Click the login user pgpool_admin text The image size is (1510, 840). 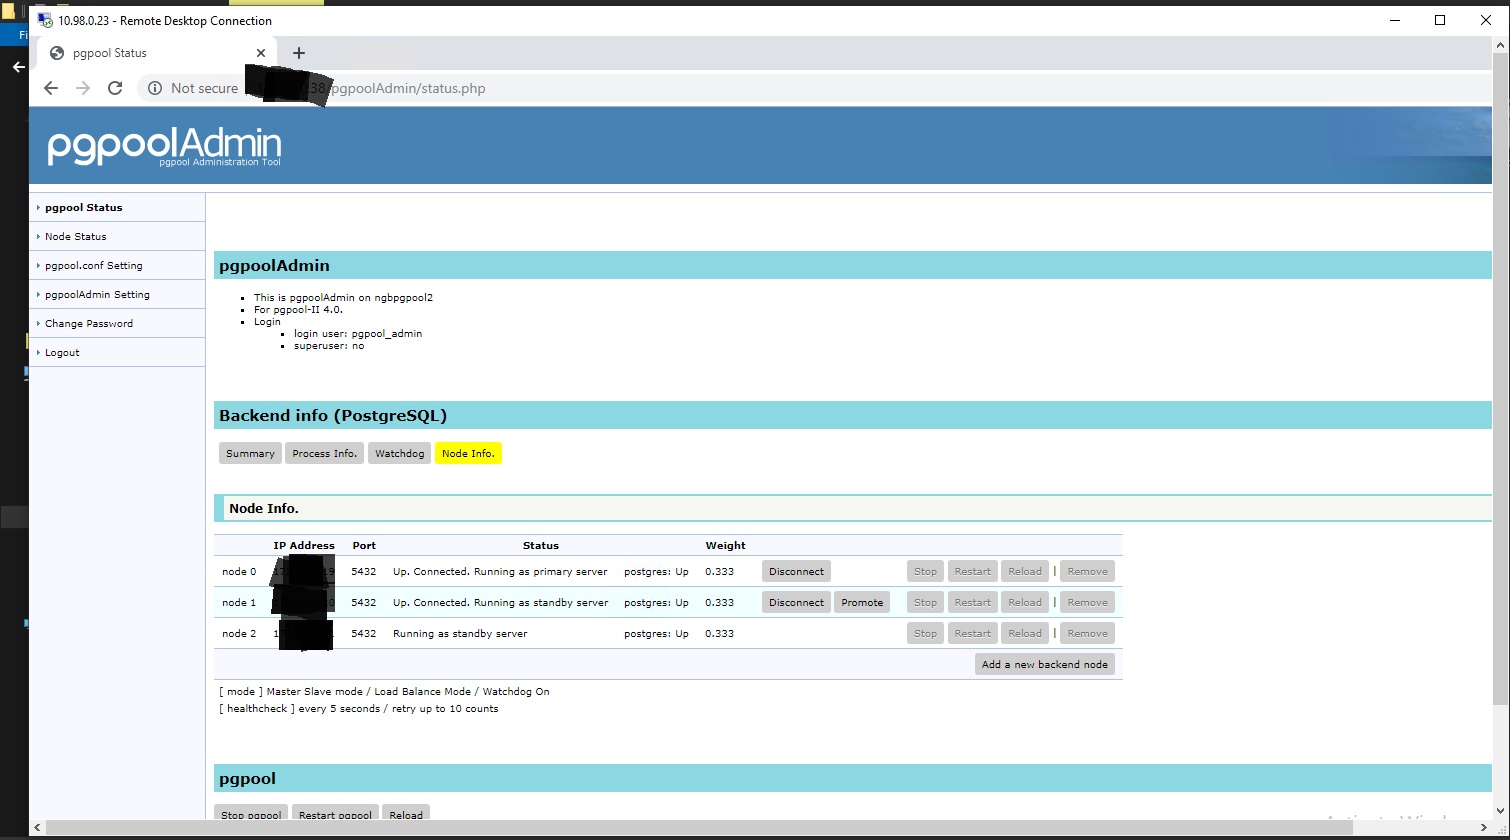tap(358, 333)
